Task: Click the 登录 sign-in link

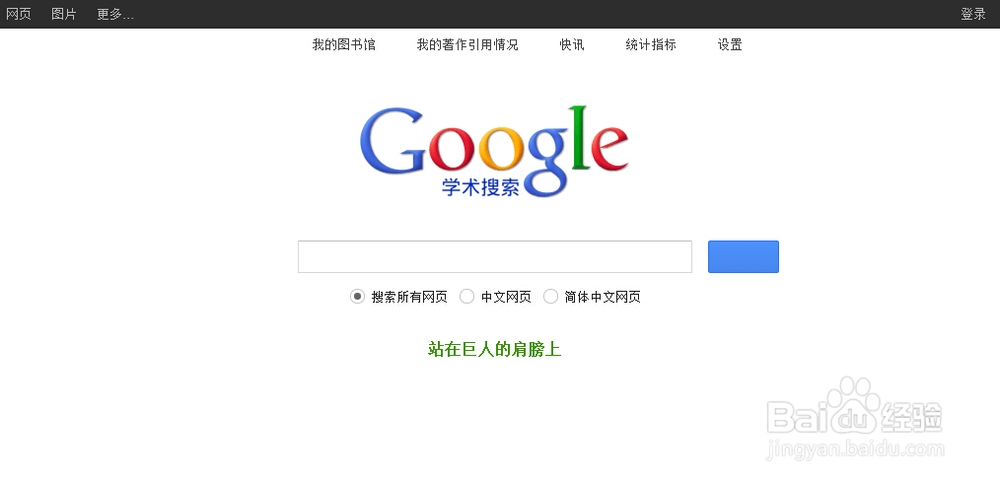Action: (973, 14)
